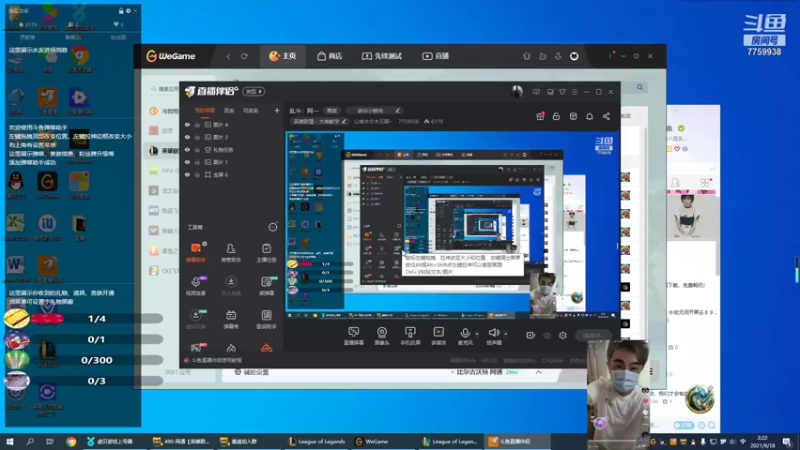Edit the 英雄联盟 category pill

(x=319, y=121)
